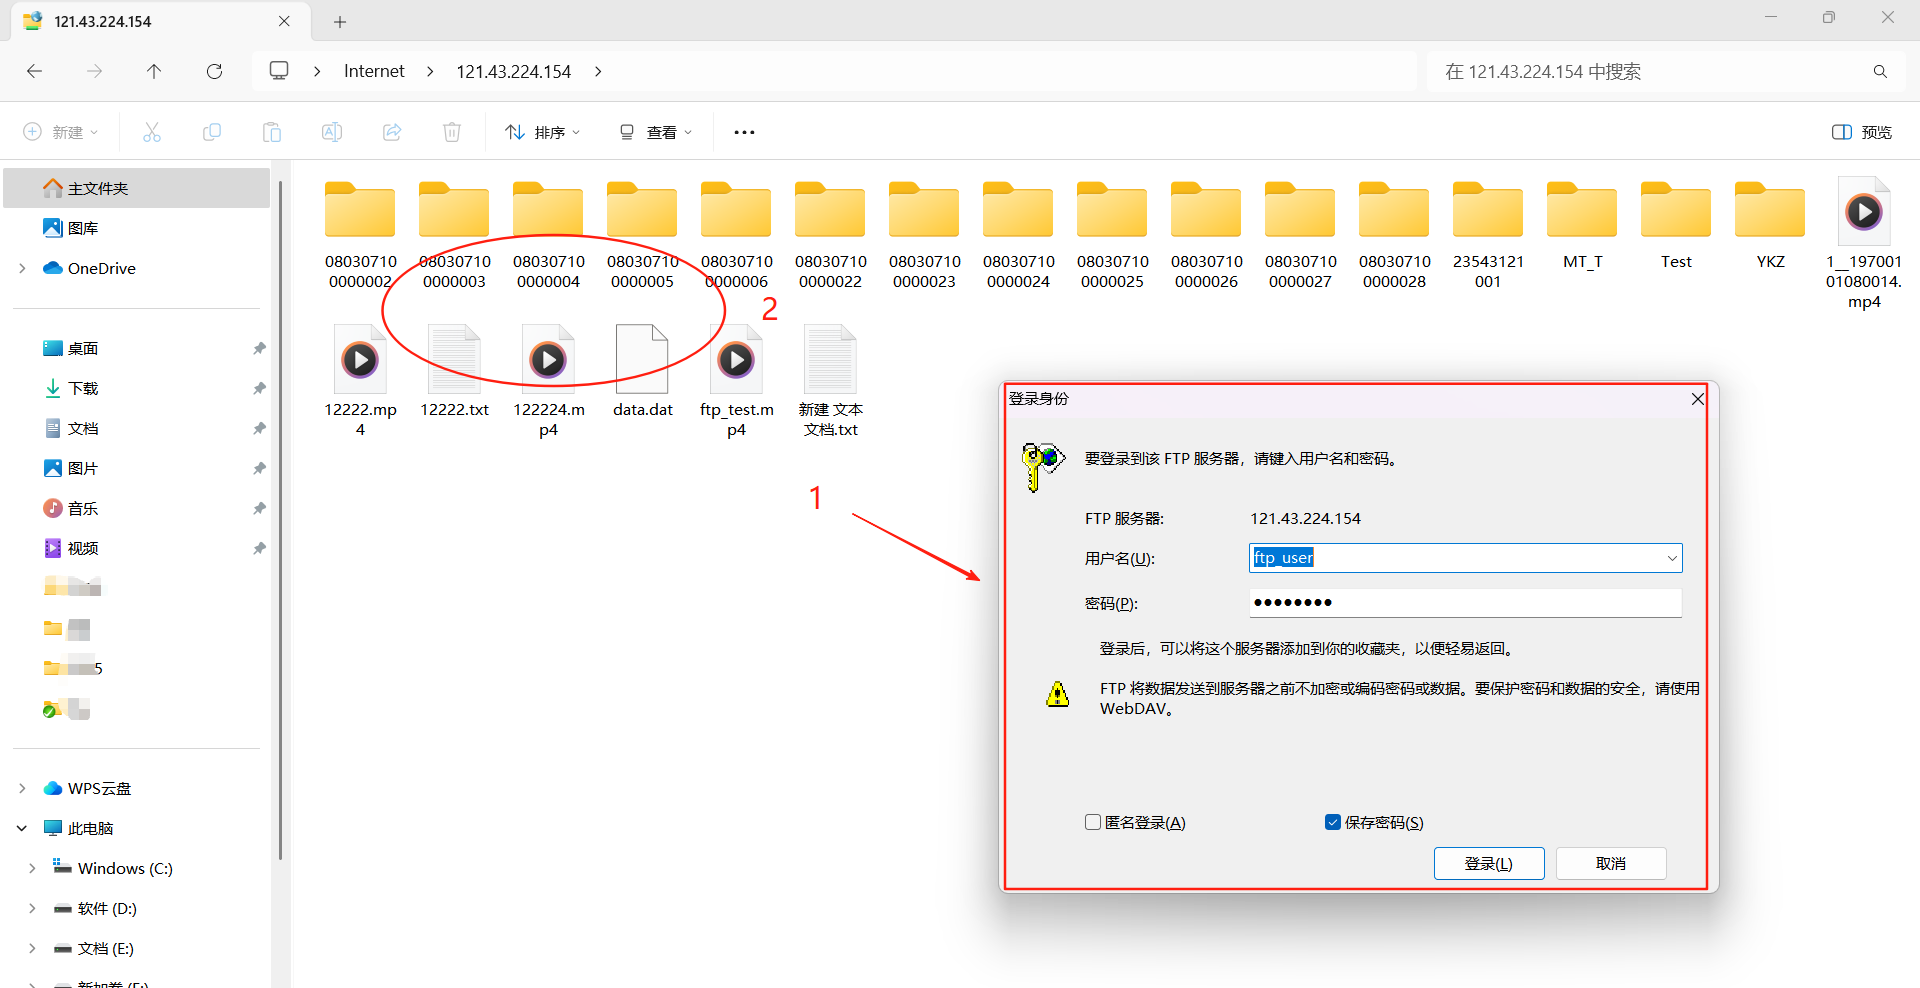Open the 用户名 dropdown list
Image resolution: width=1920 pixels, height=988 pixels.
(x=1671, y=558)
